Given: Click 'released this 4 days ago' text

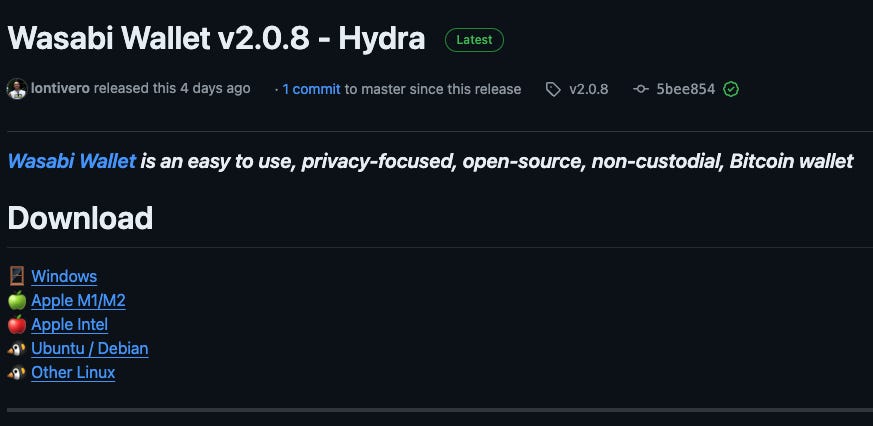Looking at the screenshot, I should click(x=172, y=89).
